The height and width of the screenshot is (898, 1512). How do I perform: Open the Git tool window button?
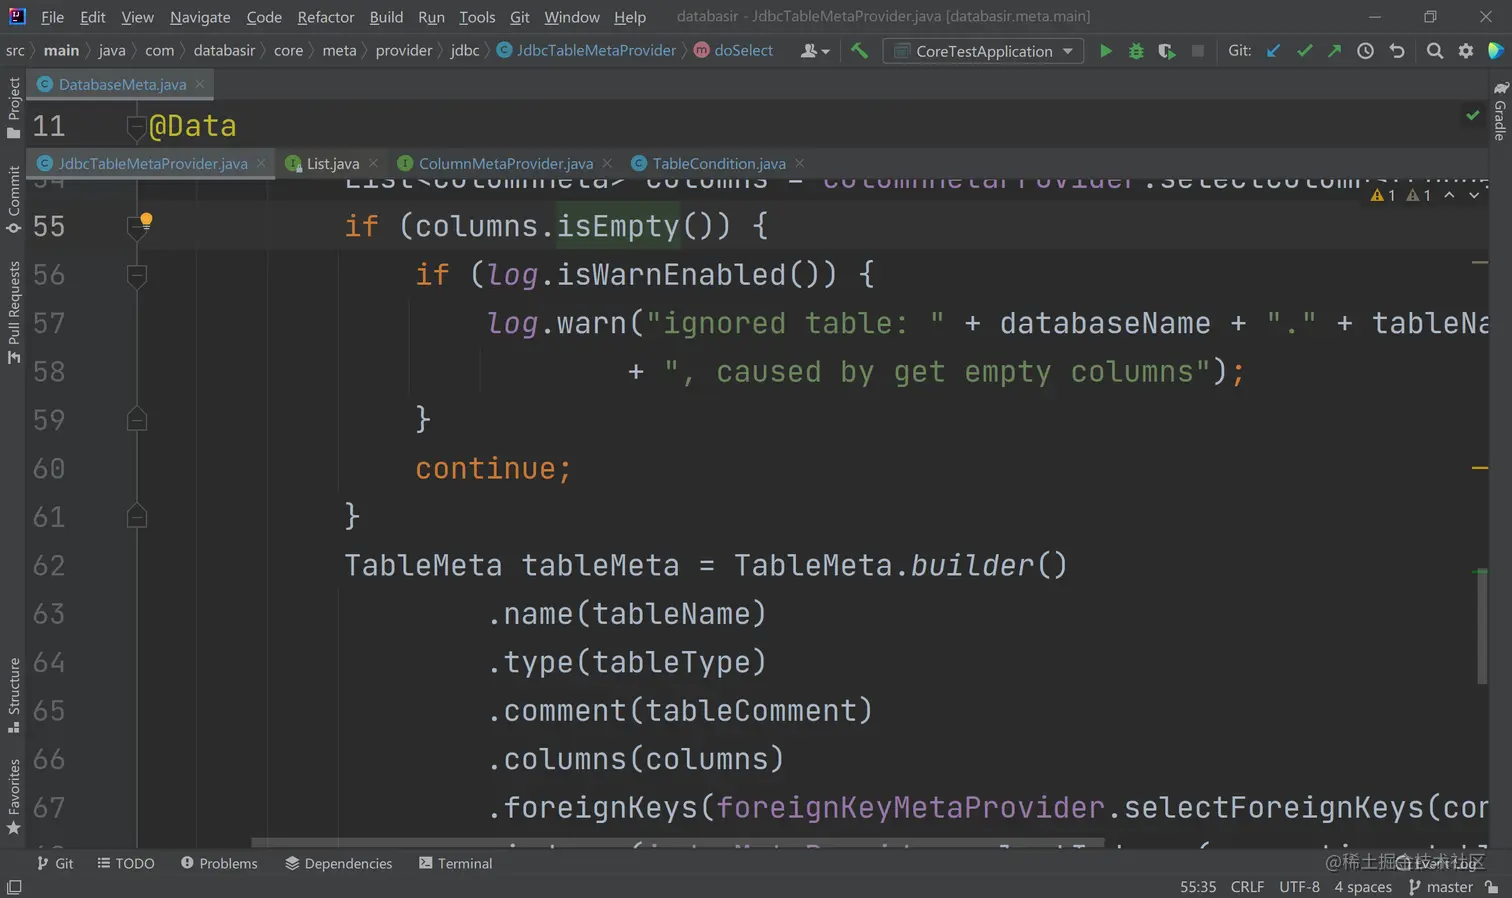(55, 863)
